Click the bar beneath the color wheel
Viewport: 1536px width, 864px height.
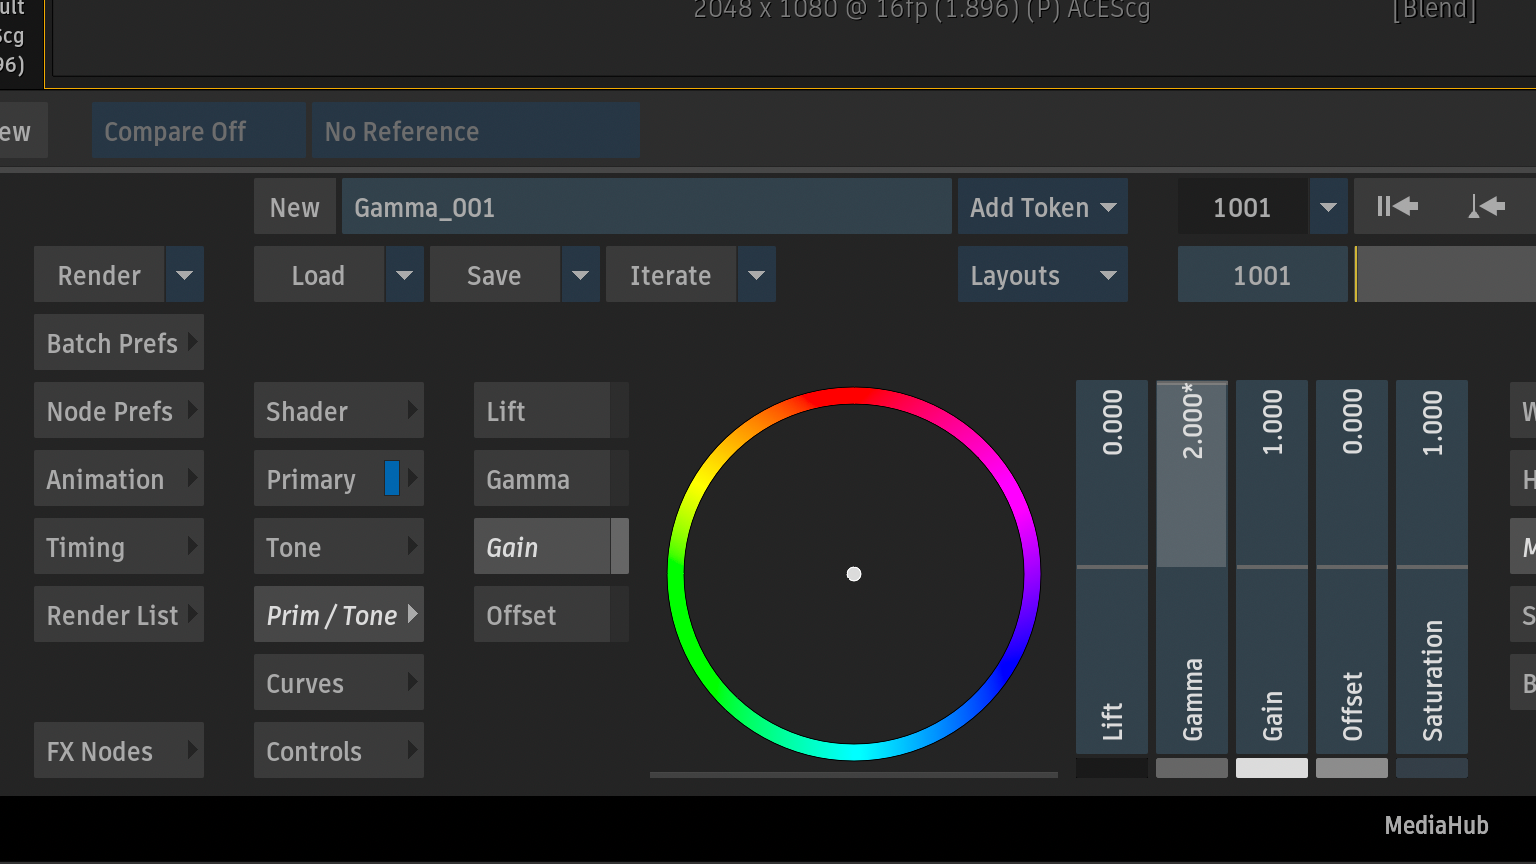[854, 774]
